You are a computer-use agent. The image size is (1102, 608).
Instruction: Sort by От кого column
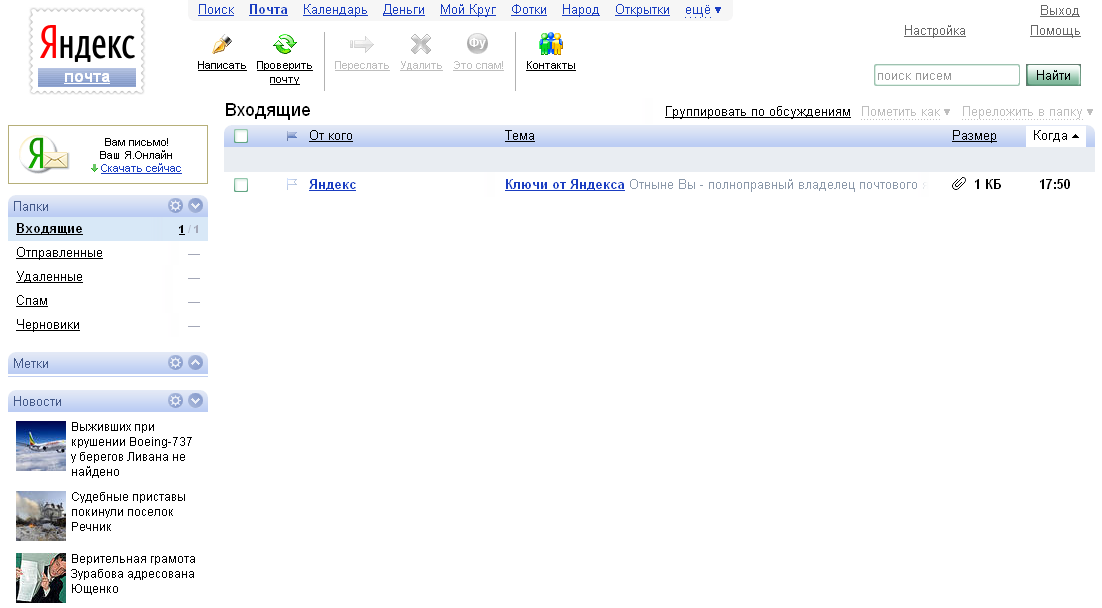331,136
